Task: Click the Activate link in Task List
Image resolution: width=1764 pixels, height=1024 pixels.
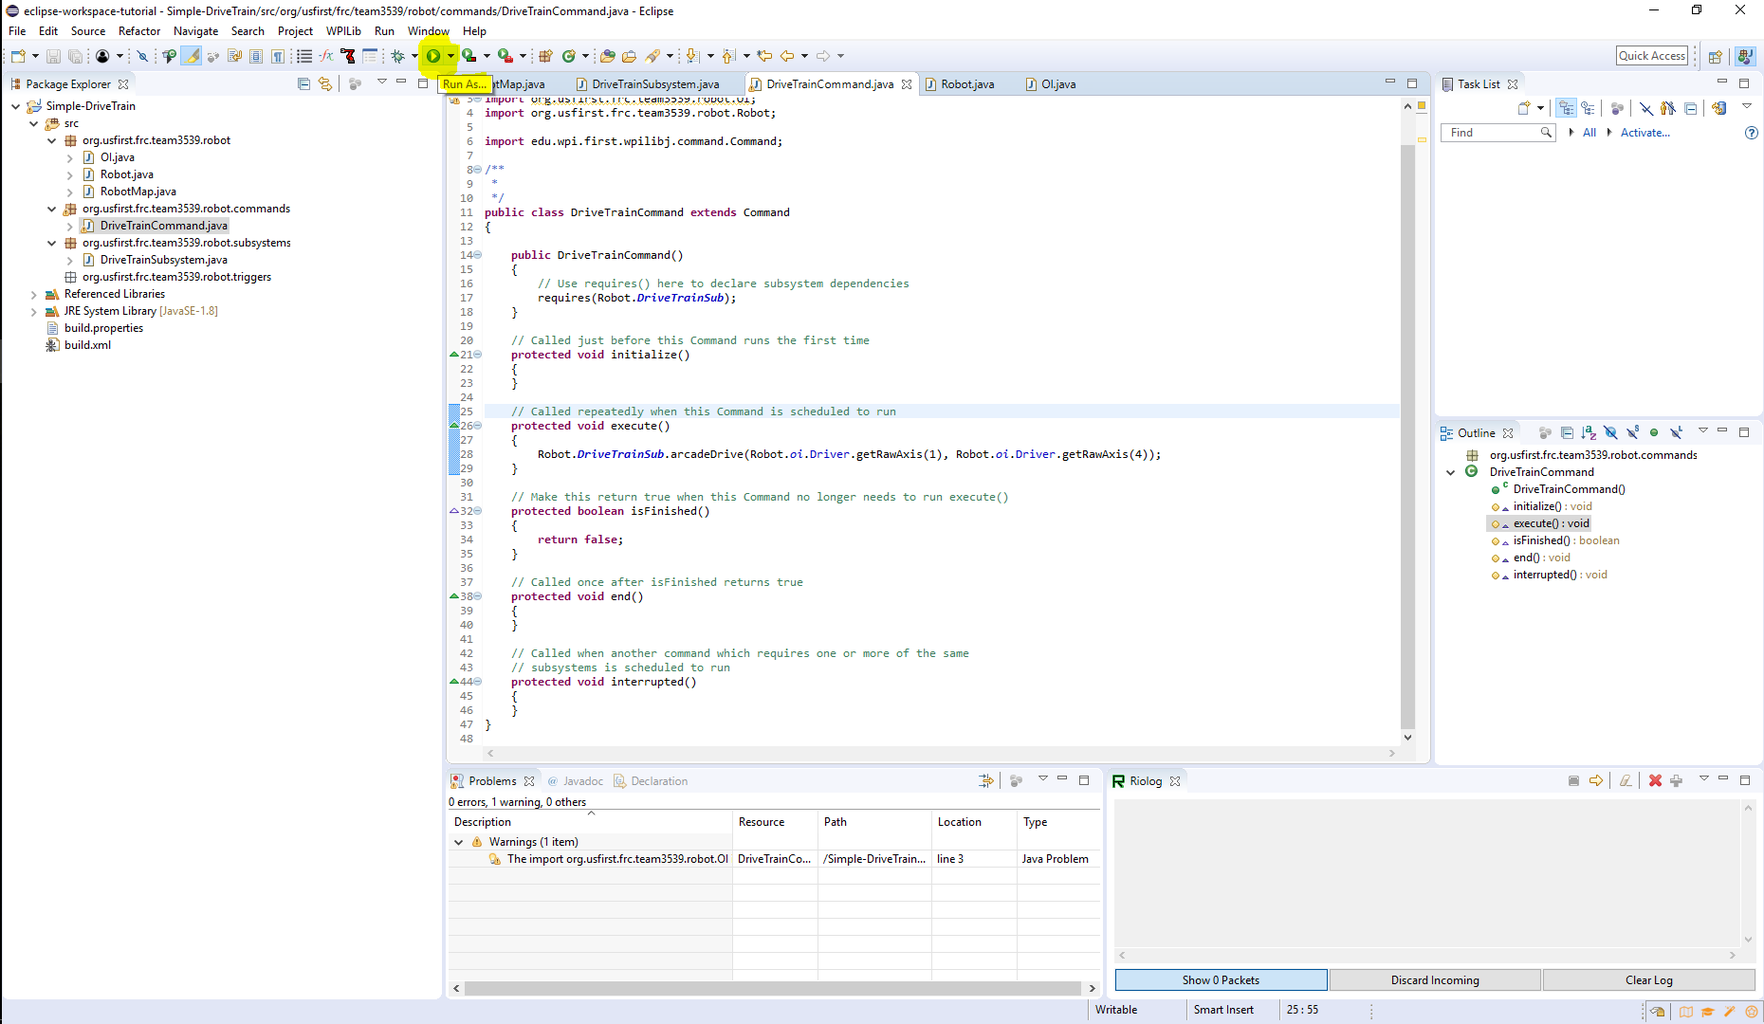Action: [1644, 132]
